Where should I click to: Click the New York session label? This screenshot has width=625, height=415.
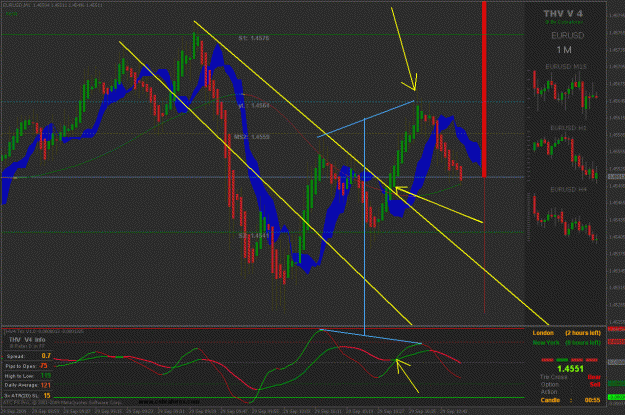point(546,342)
